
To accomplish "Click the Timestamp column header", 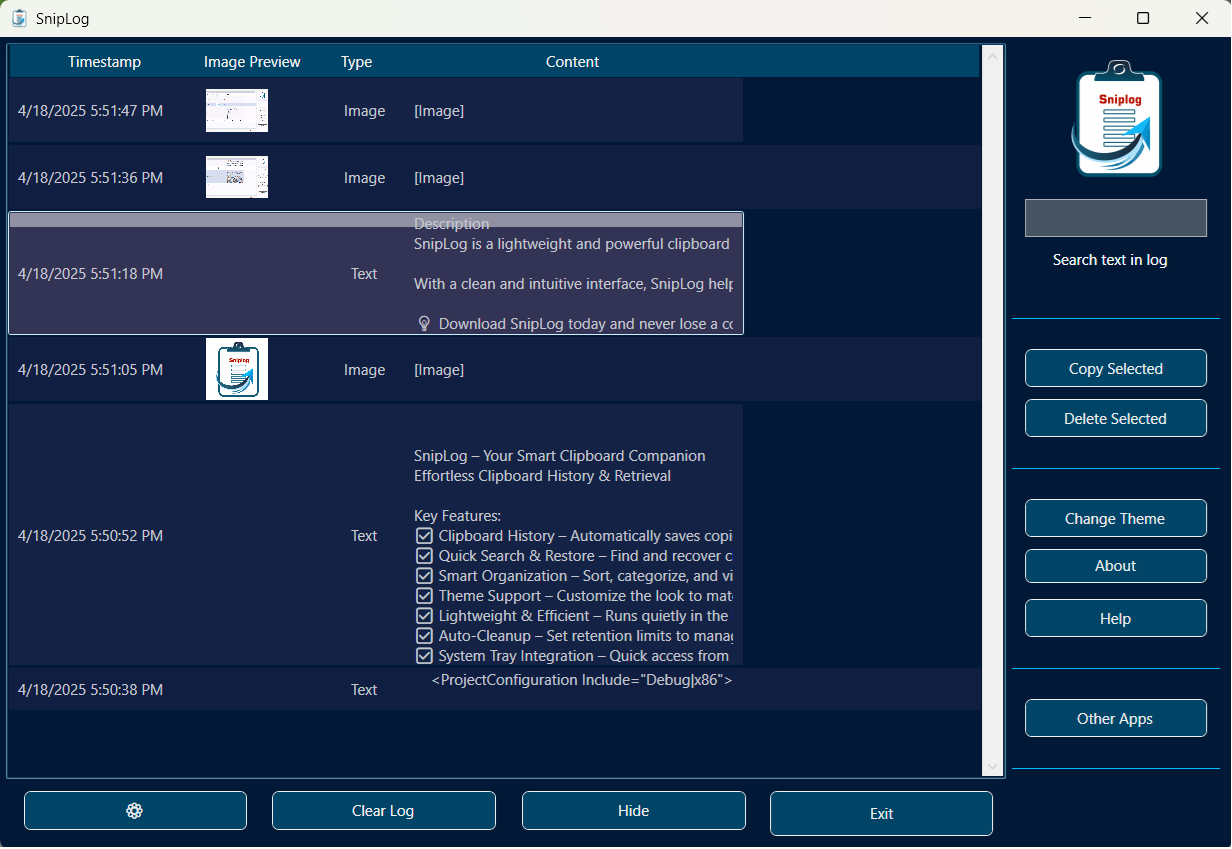I will pyautogui.click(x=105, y=62).
